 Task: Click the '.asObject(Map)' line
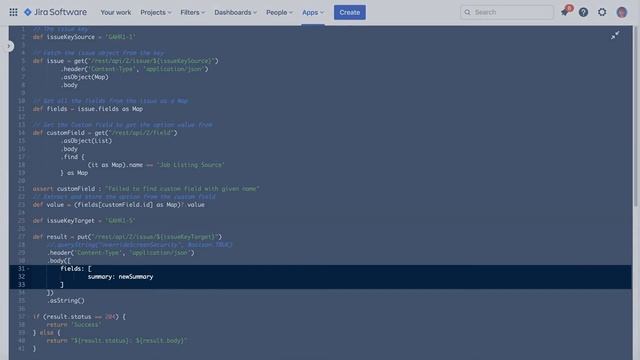click(x=84, y=77)
